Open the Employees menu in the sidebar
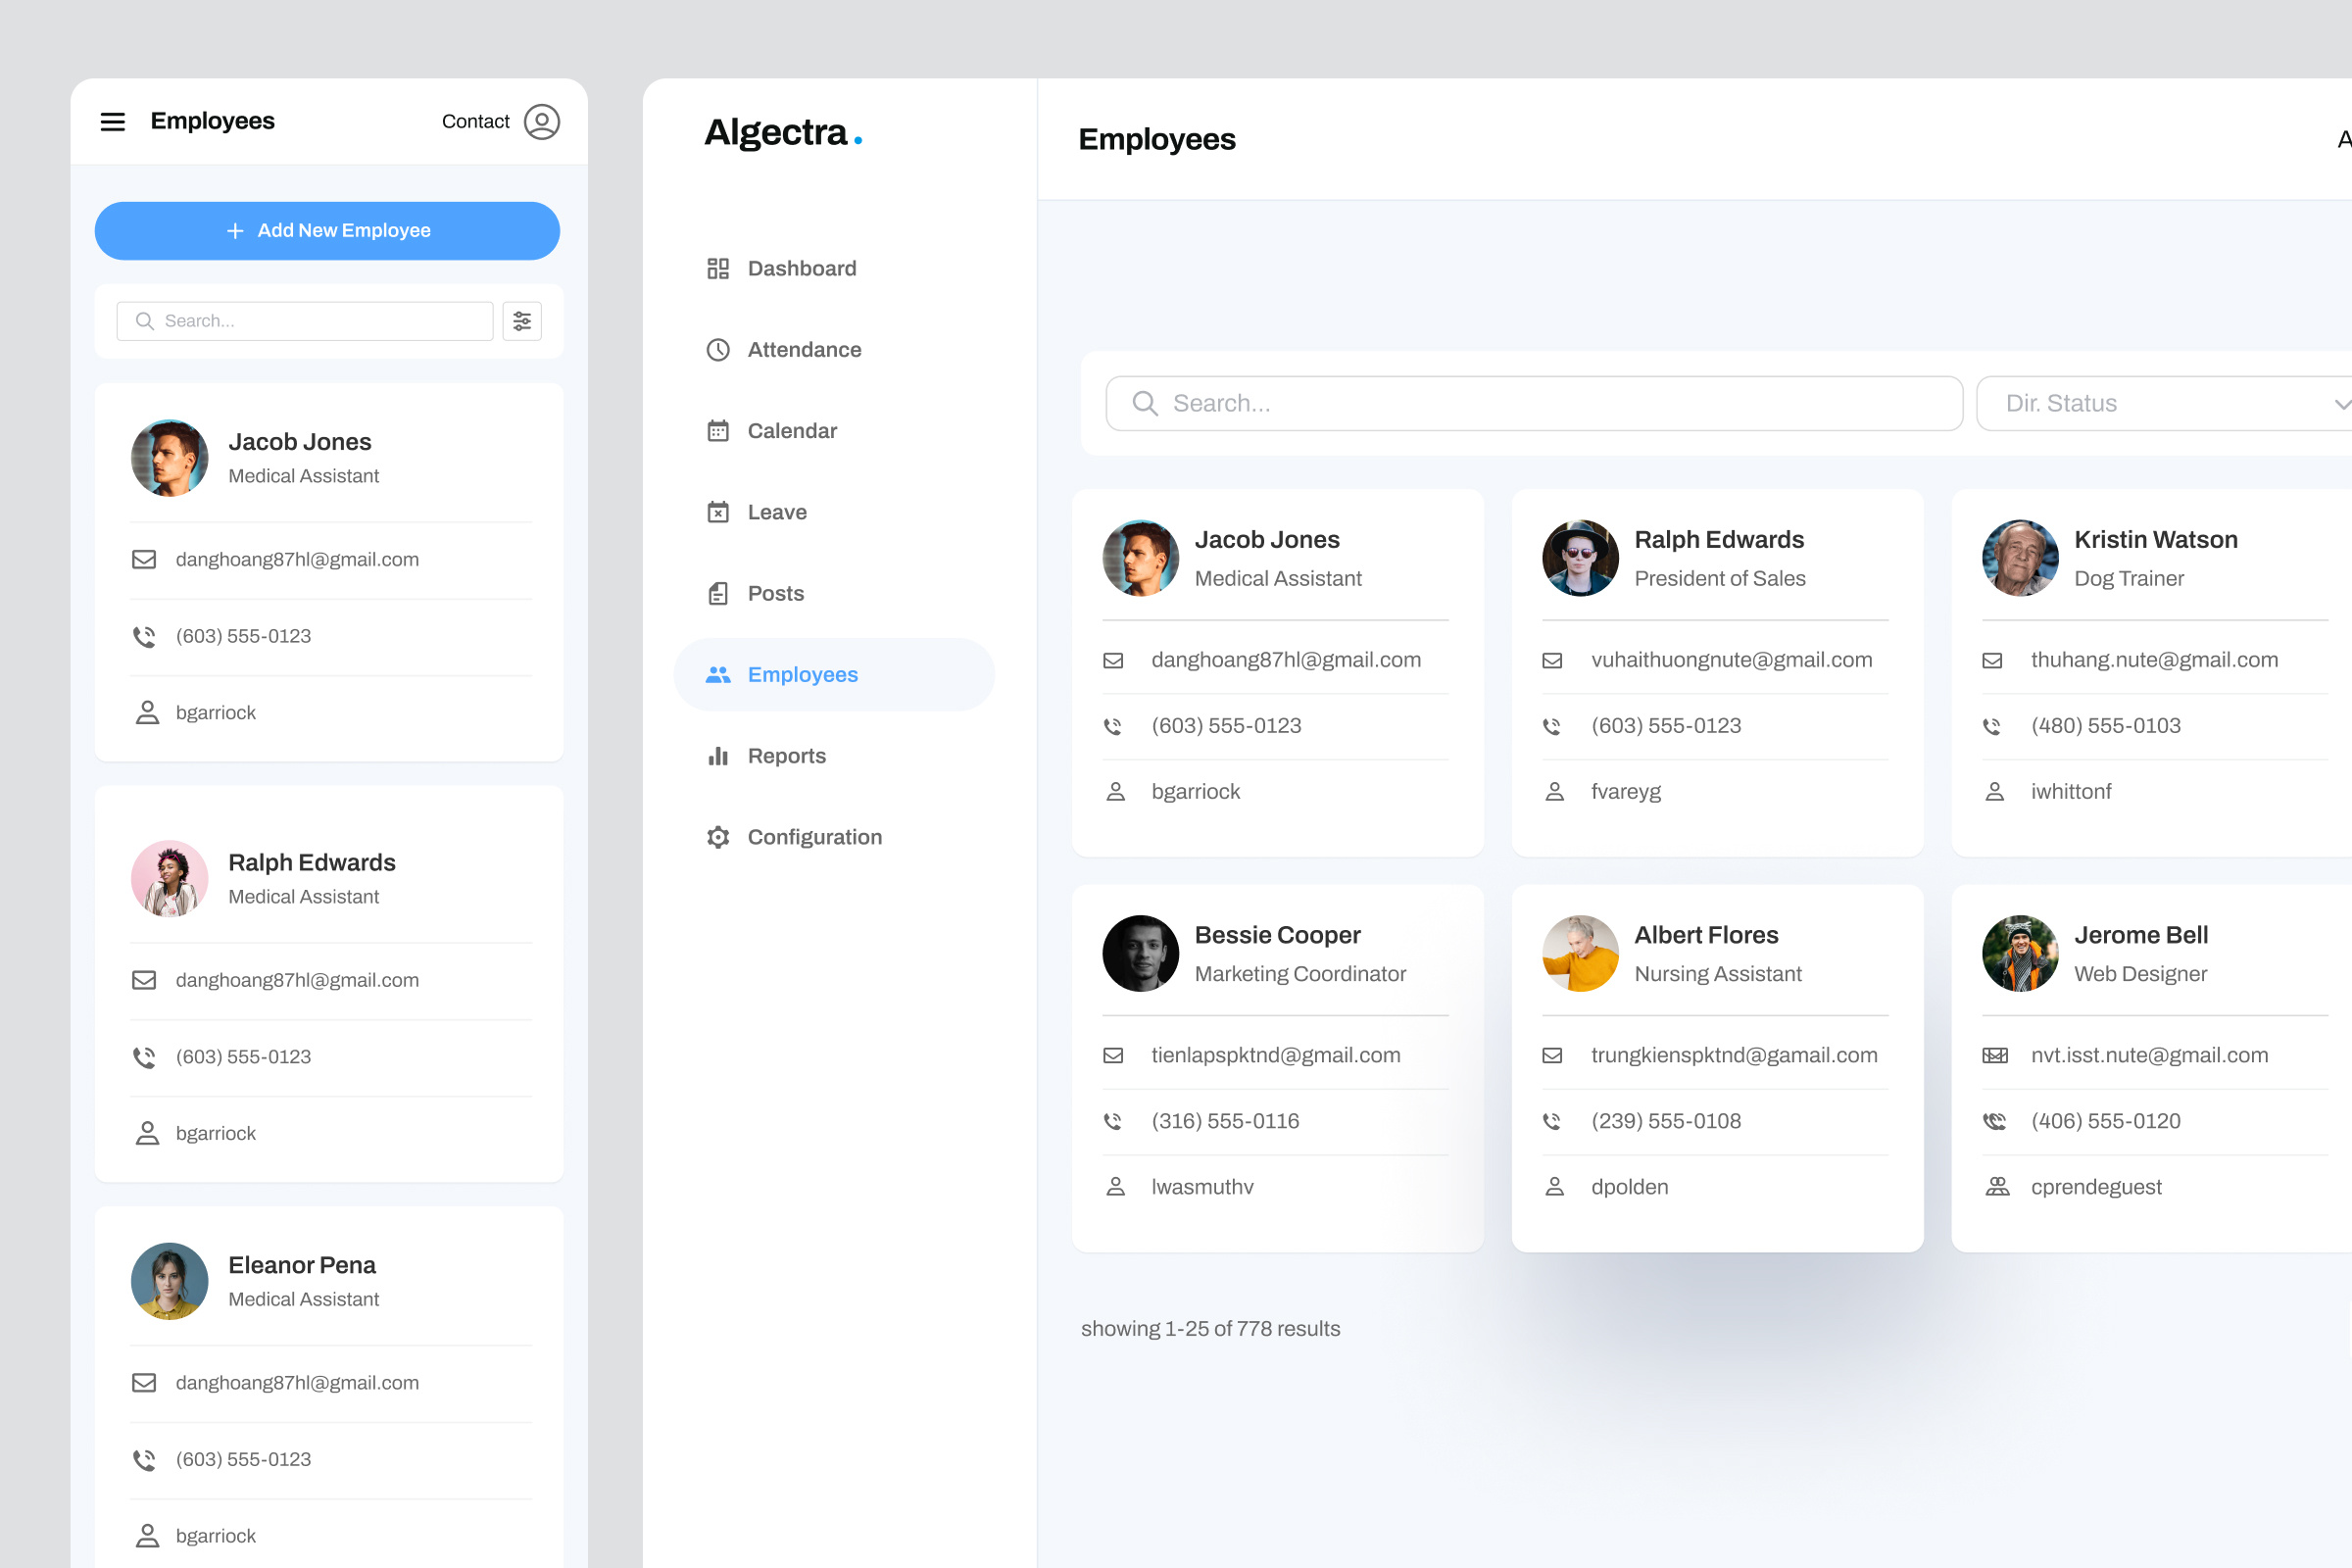 pyautogui.click(x=802, y=674)
